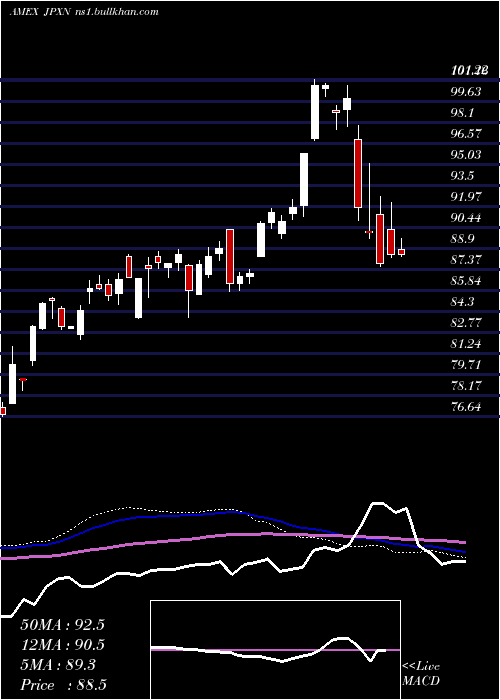Click the 95.03 price axis label
This screenshot has width=500, height=700.
(466, 154)
